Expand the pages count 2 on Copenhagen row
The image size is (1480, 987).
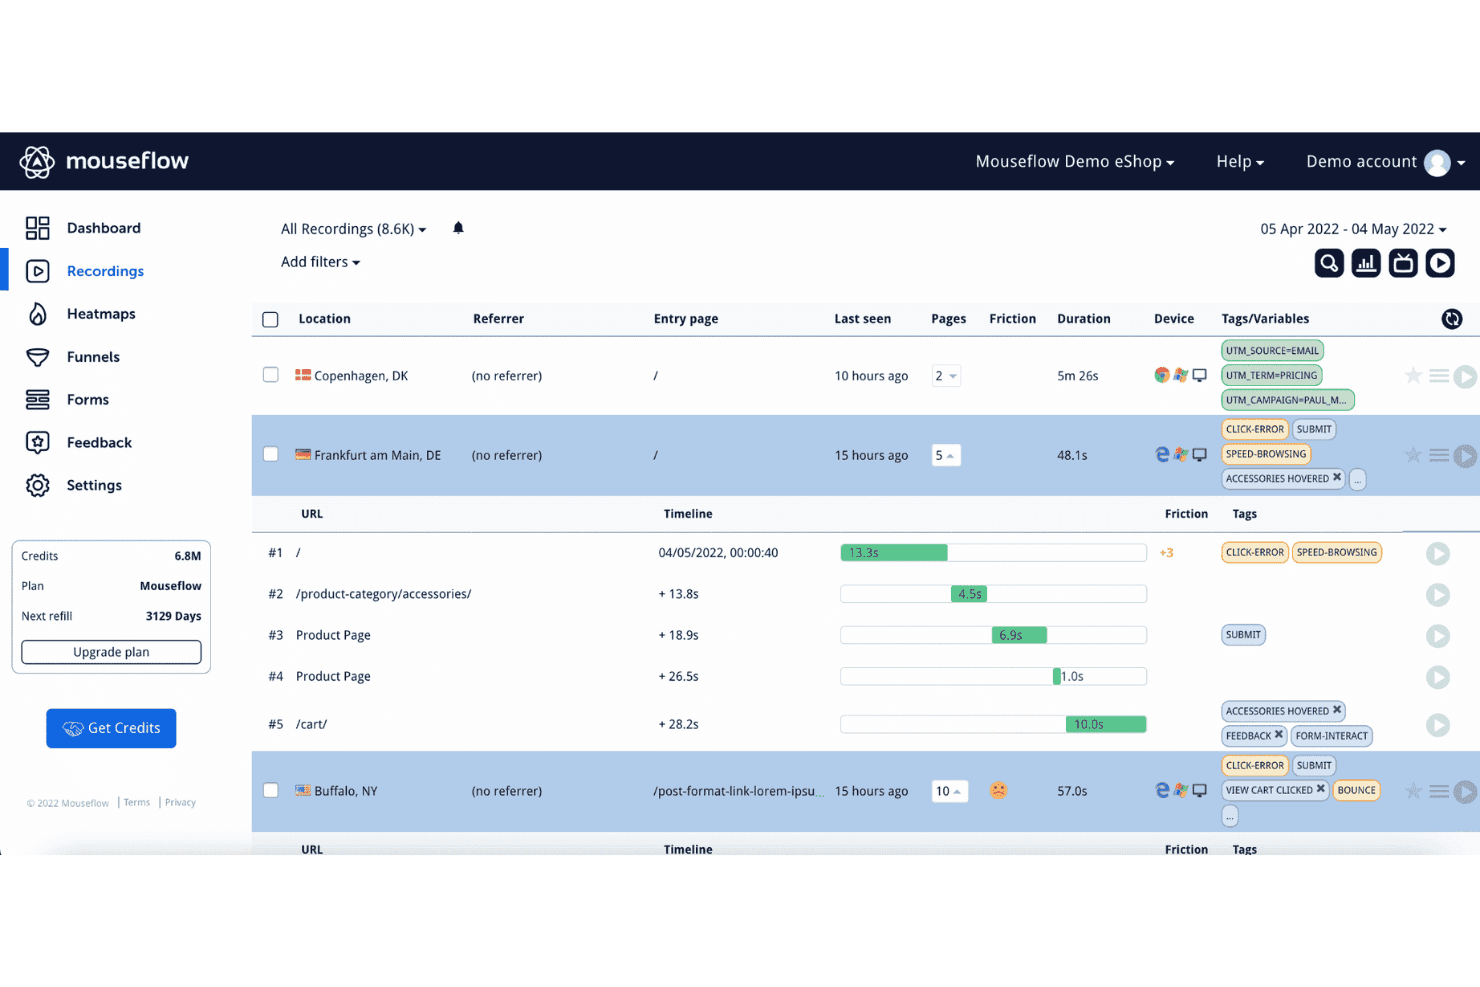(x=946, y=376)
